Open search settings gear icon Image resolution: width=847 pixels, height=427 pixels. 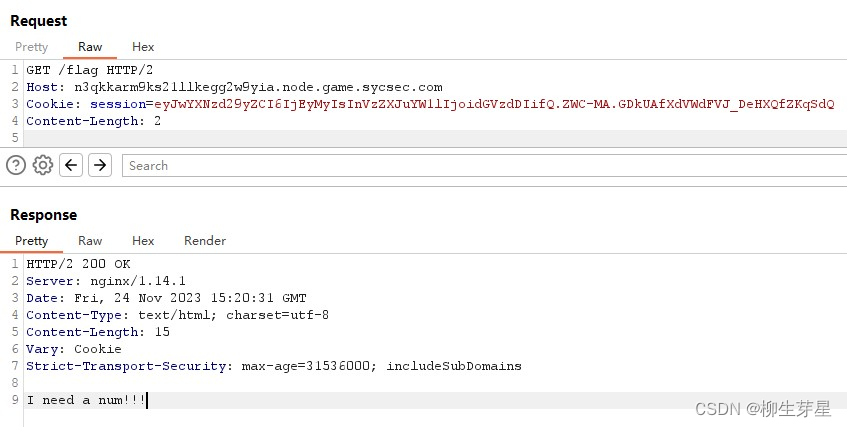coord(43,165)
